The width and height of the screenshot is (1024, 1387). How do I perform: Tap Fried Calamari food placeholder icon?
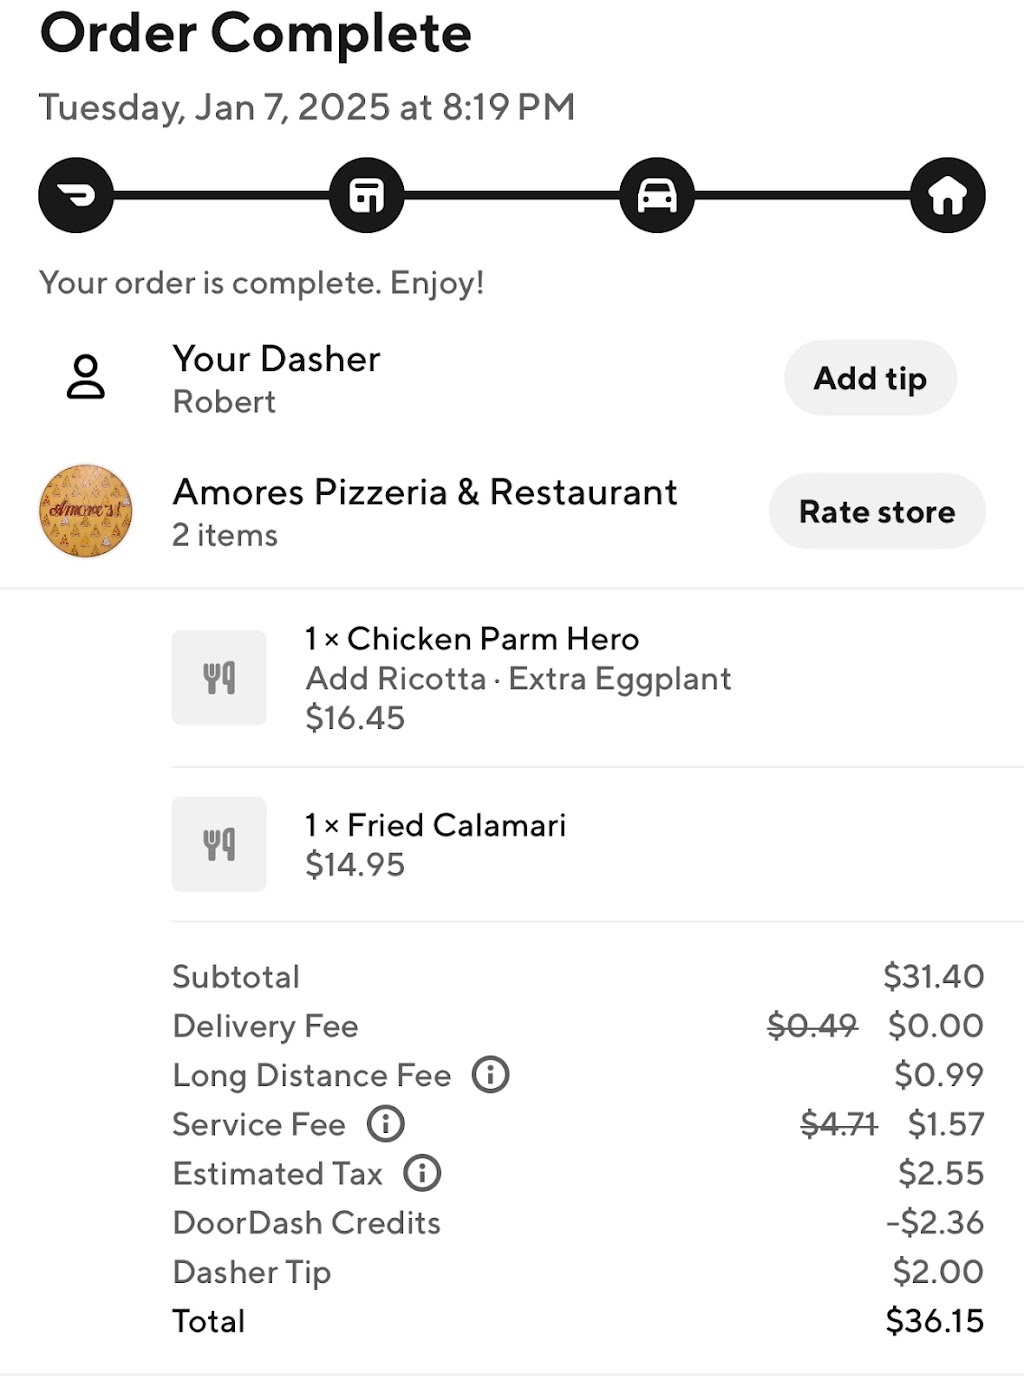(x=219, y=844)
